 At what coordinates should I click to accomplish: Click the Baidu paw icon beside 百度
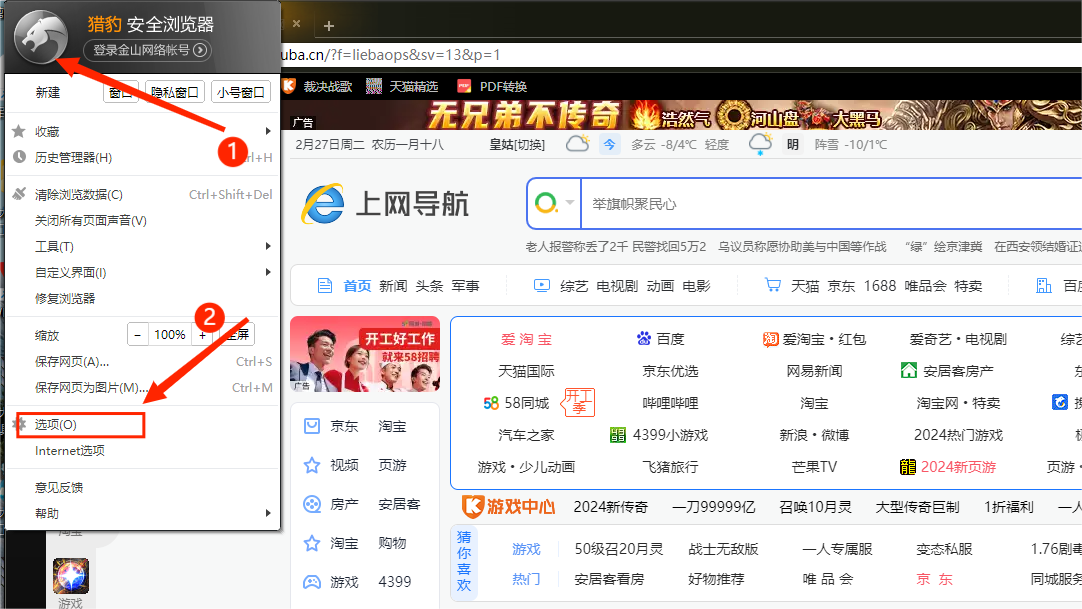[644, 339]
